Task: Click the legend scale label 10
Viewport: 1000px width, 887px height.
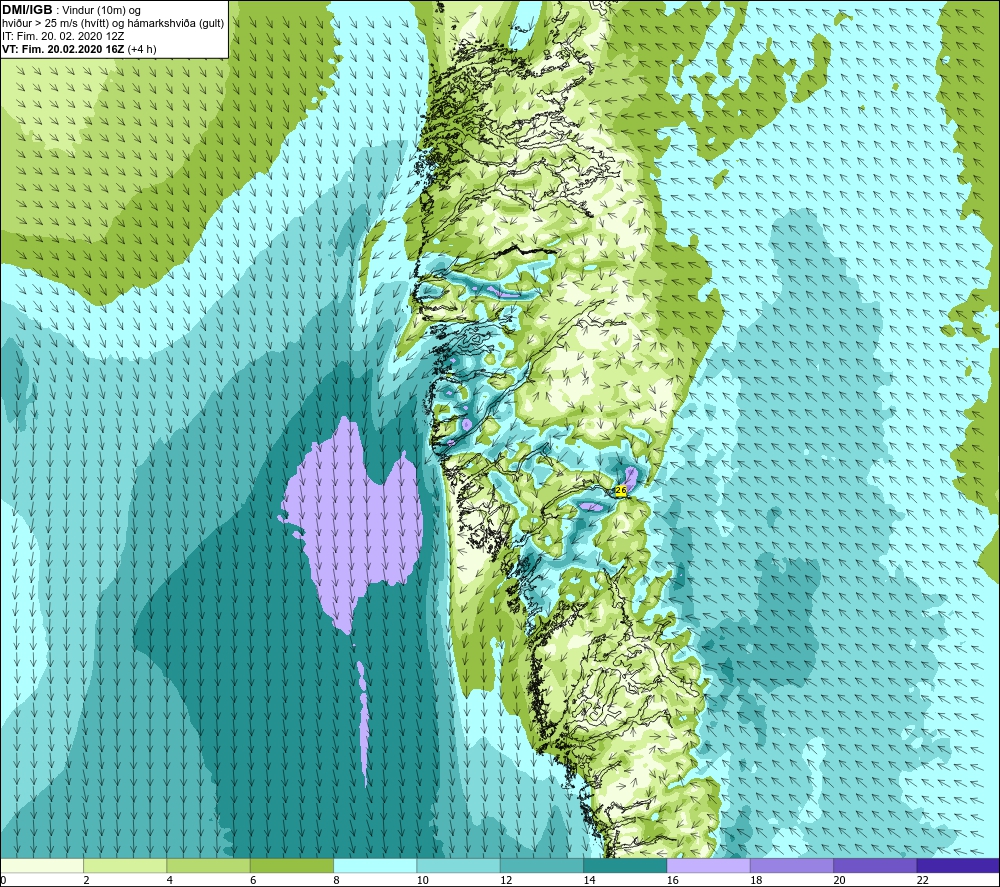Action: click(423, 880)
